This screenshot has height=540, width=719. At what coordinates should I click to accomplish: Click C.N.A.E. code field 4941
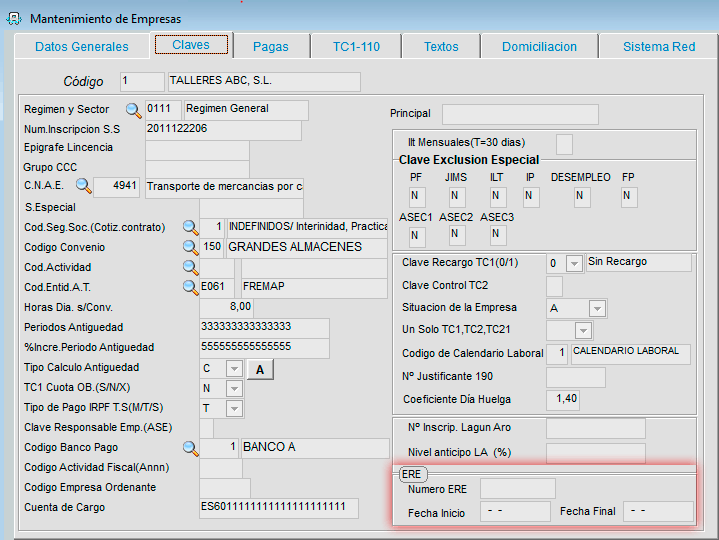pyautogui.click(x=116, y=187)
